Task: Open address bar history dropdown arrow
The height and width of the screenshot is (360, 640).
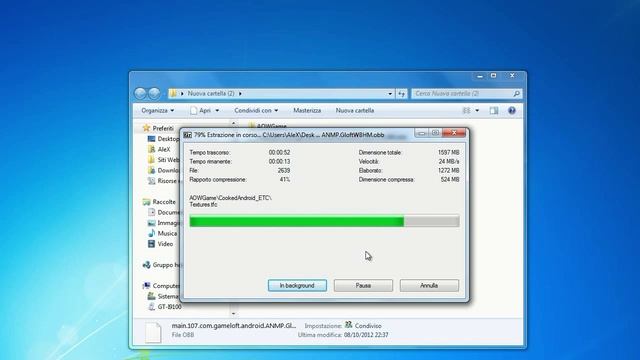Action: click(x=390, y=94)
